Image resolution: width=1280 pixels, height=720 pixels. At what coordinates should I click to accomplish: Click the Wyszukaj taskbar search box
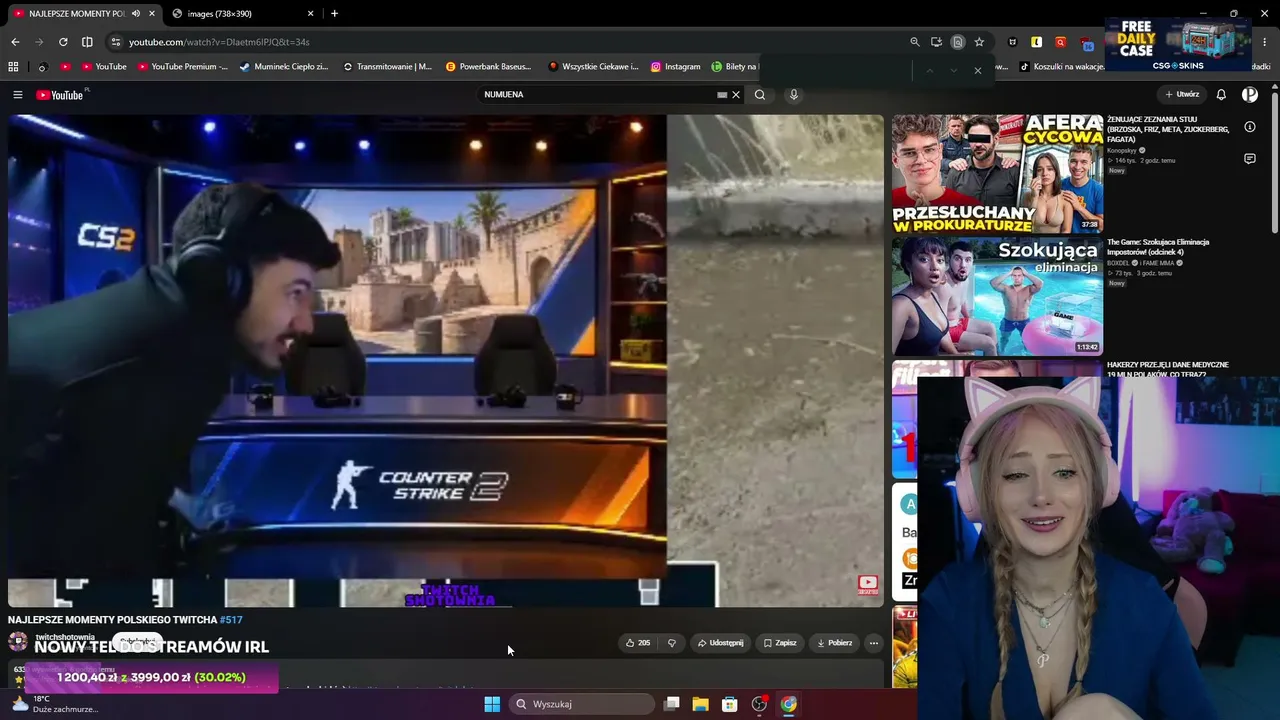pyautogui.click(x=581, y=704)
